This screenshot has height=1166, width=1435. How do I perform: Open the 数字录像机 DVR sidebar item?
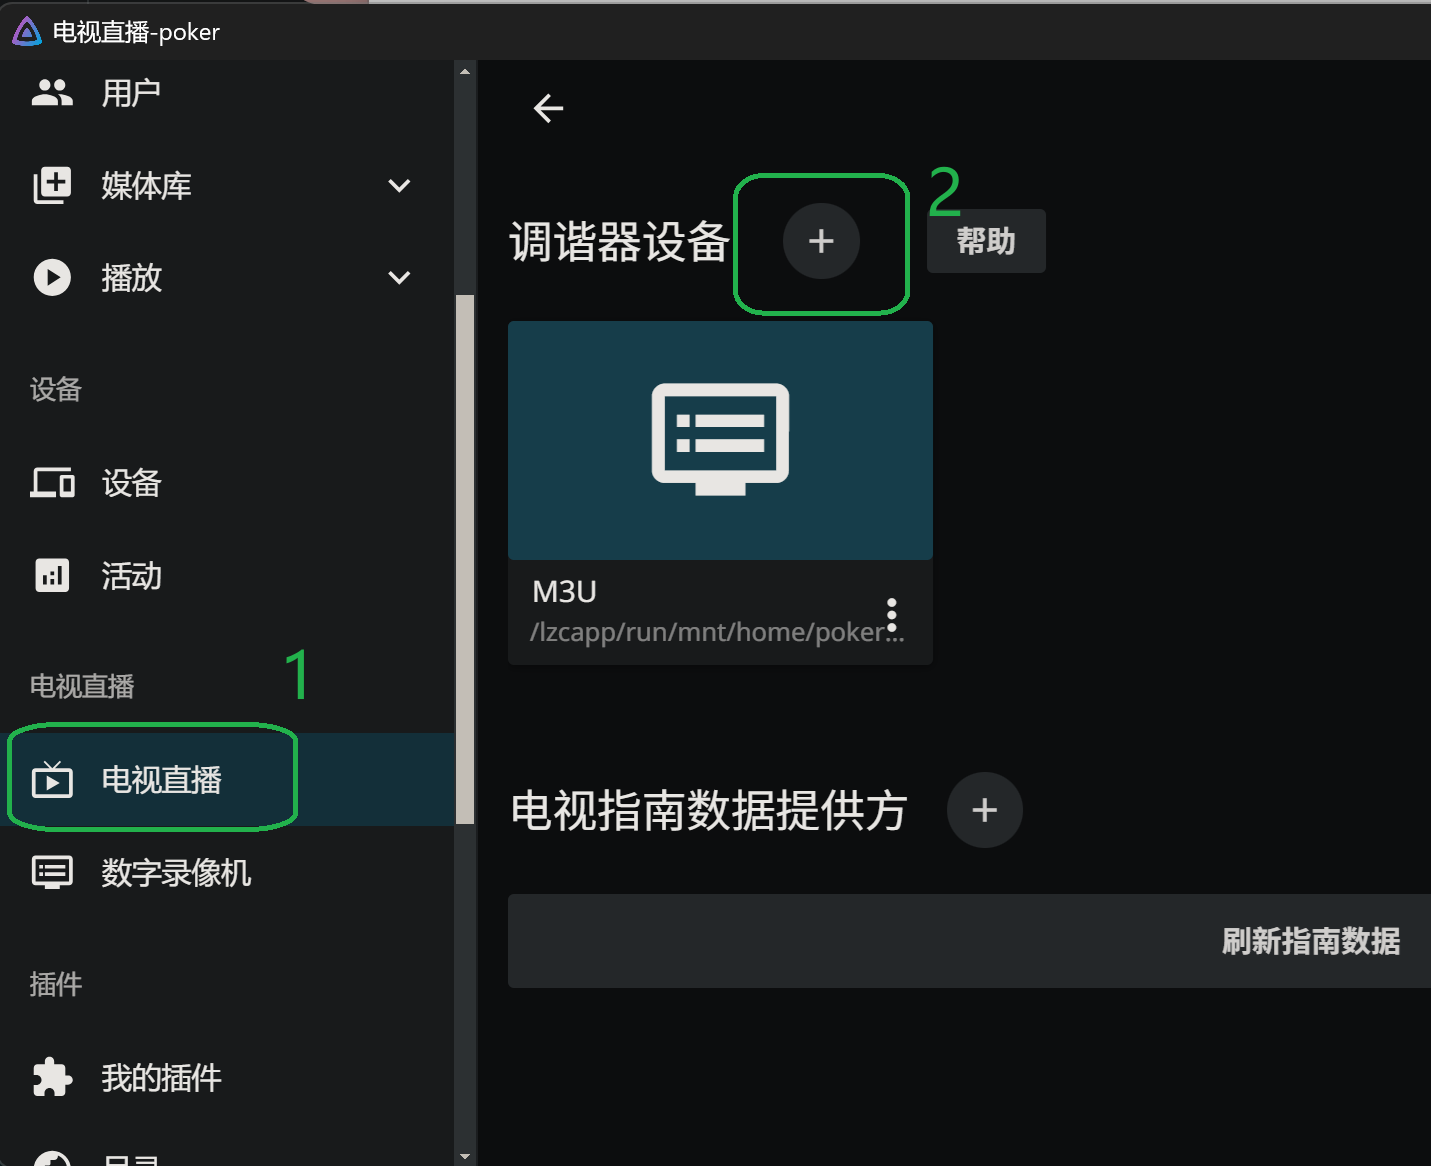[x=227, y=873]
